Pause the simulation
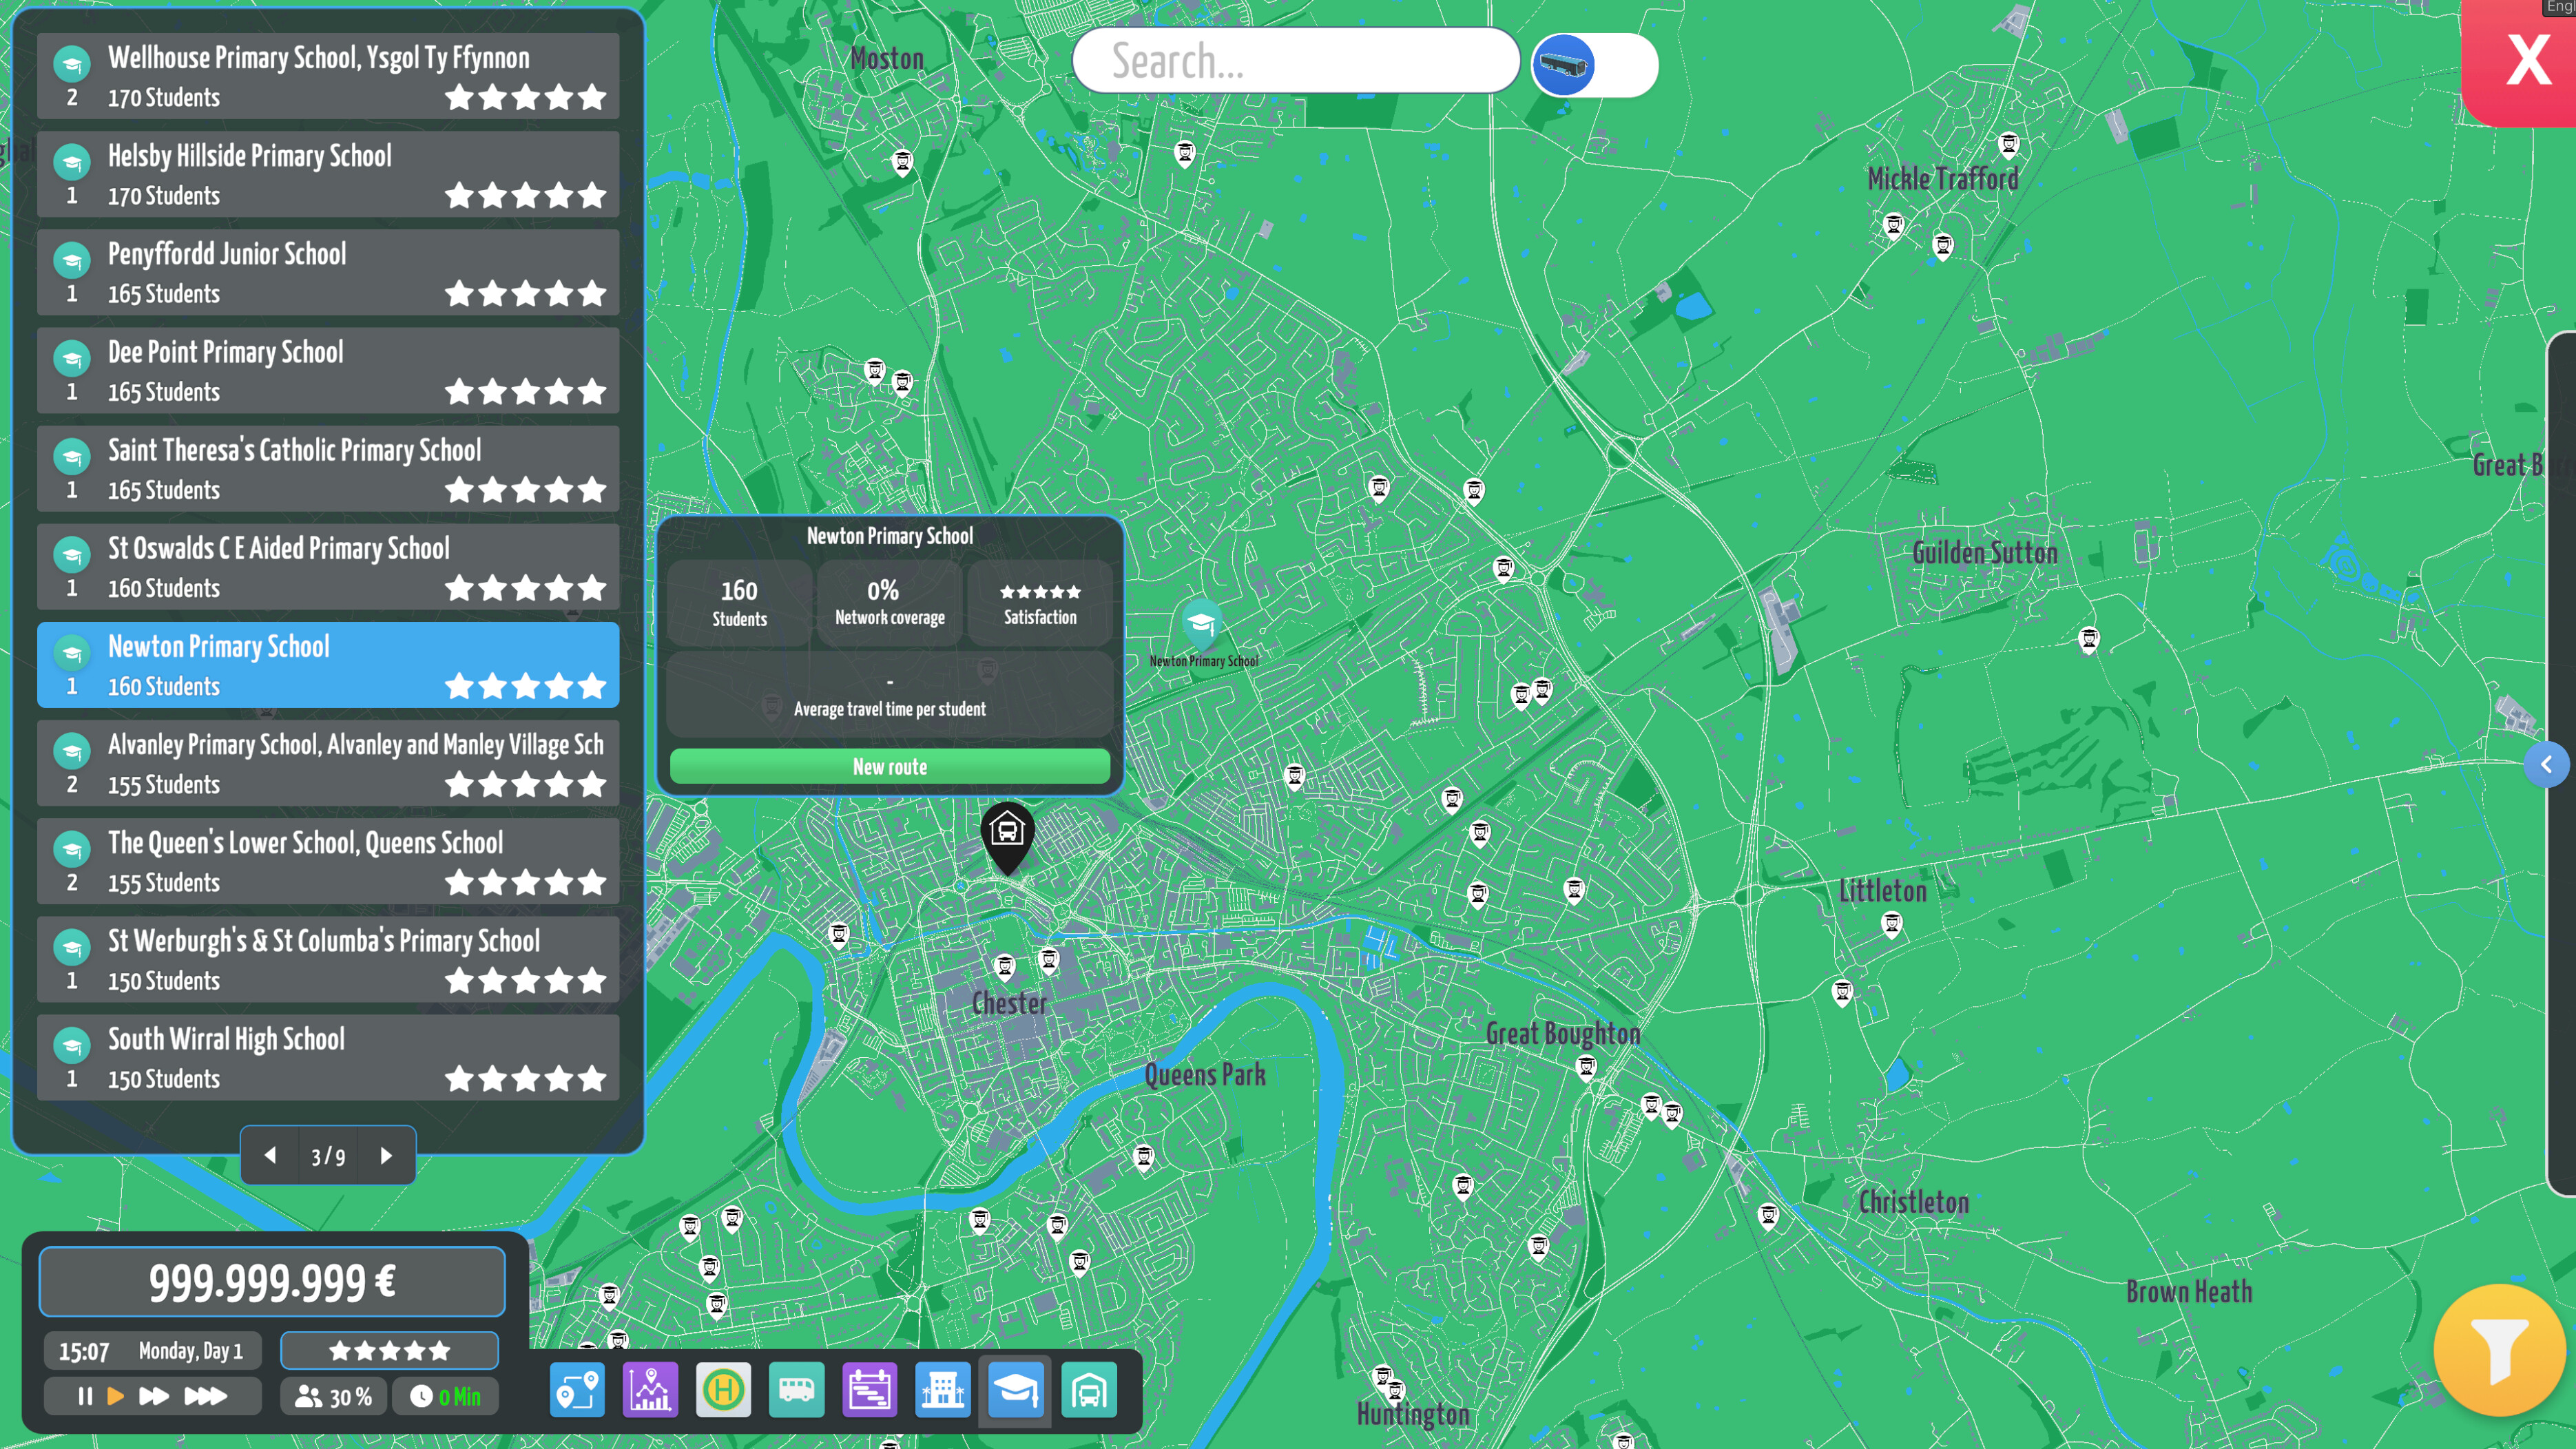Screen dimensions: 2576x1449 click(84, 1396)
